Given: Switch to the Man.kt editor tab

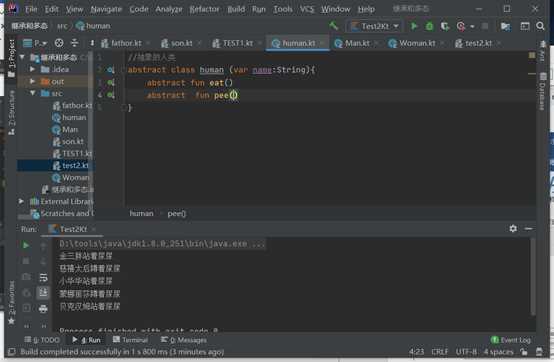Looking at the screenshot, I should pos(357,43).
